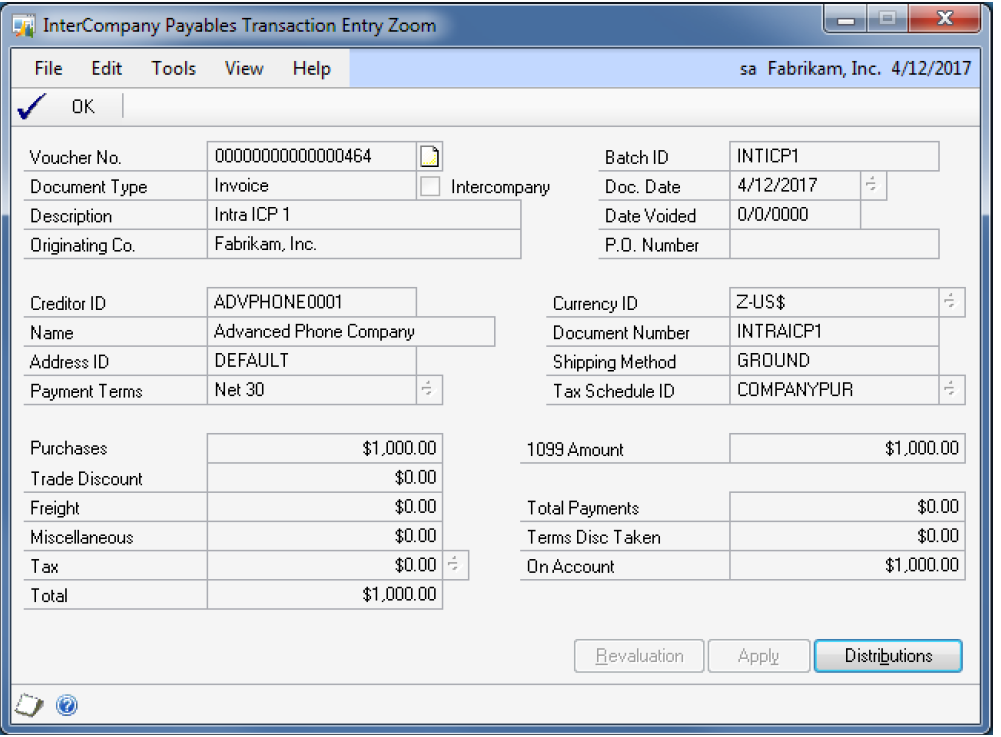Click the Apply button
The image size is (1001, 737).
[758, 656]
